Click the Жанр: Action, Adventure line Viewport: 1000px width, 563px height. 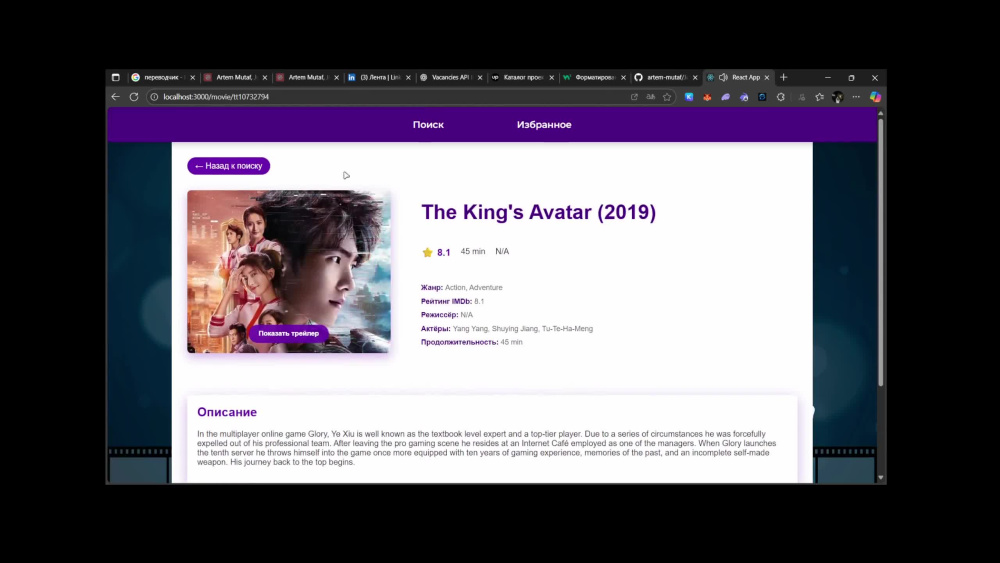coord(461,288)
